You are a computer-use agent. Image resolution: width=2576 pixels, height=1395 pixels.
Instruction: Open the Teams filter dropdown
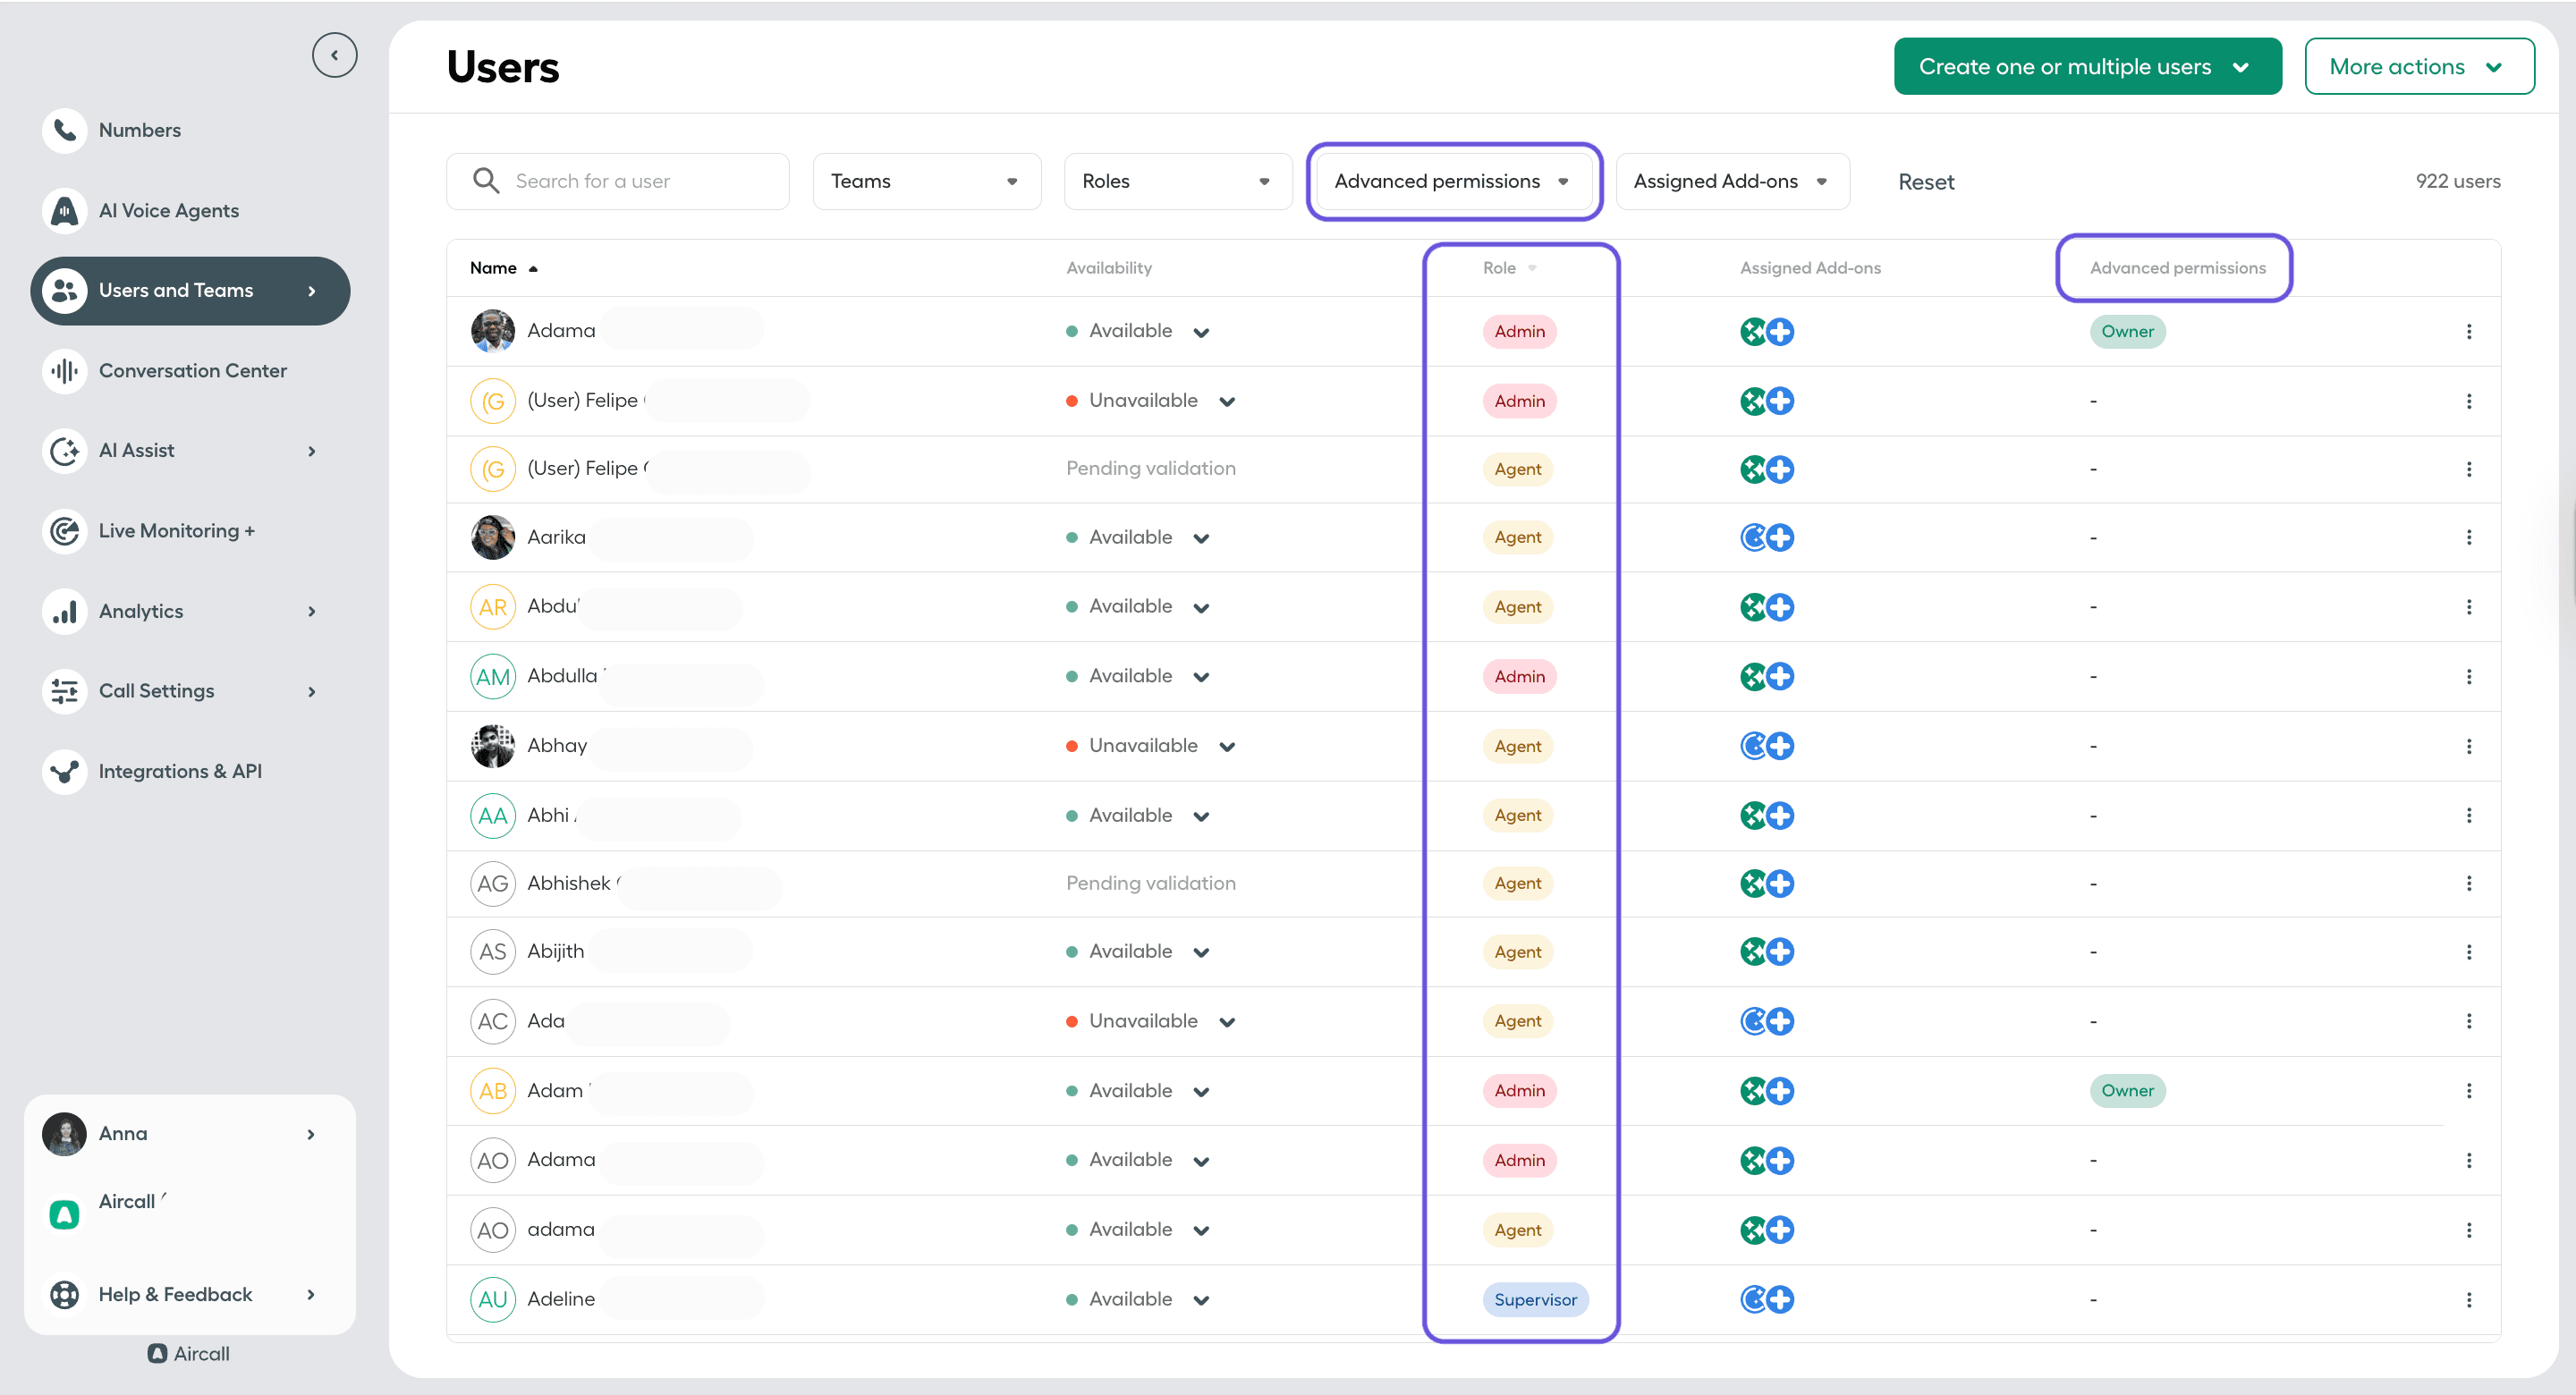926,181
